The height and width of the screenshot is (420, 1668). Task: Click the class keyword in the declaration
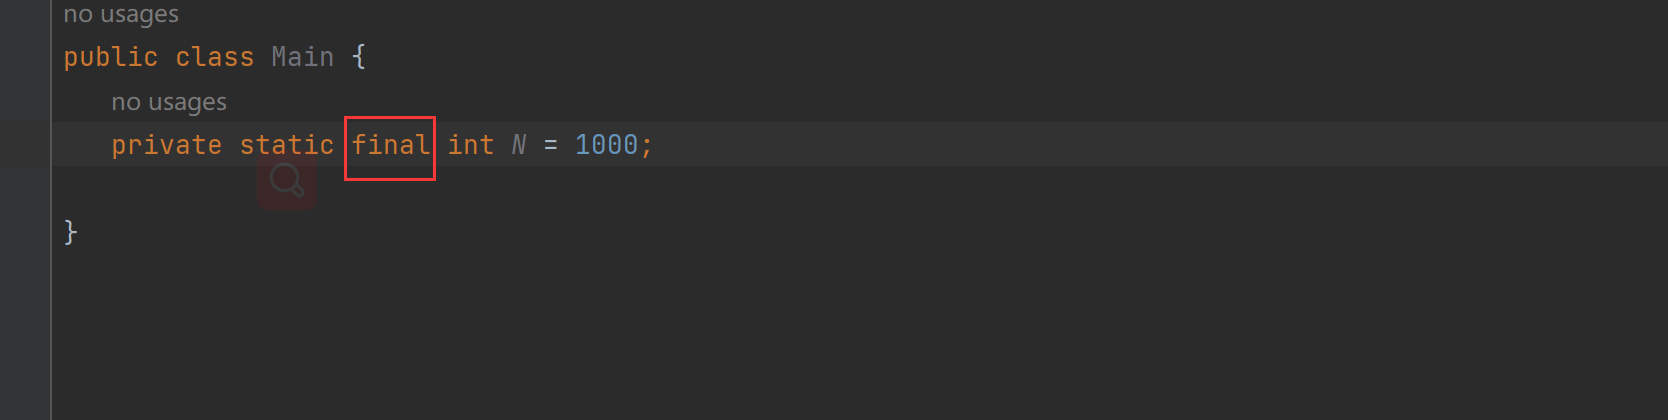coord(215,57)
